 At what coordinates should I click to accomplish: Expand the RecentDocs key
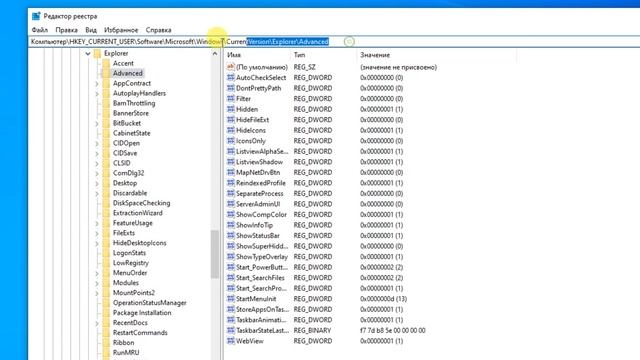click(97, 323)
